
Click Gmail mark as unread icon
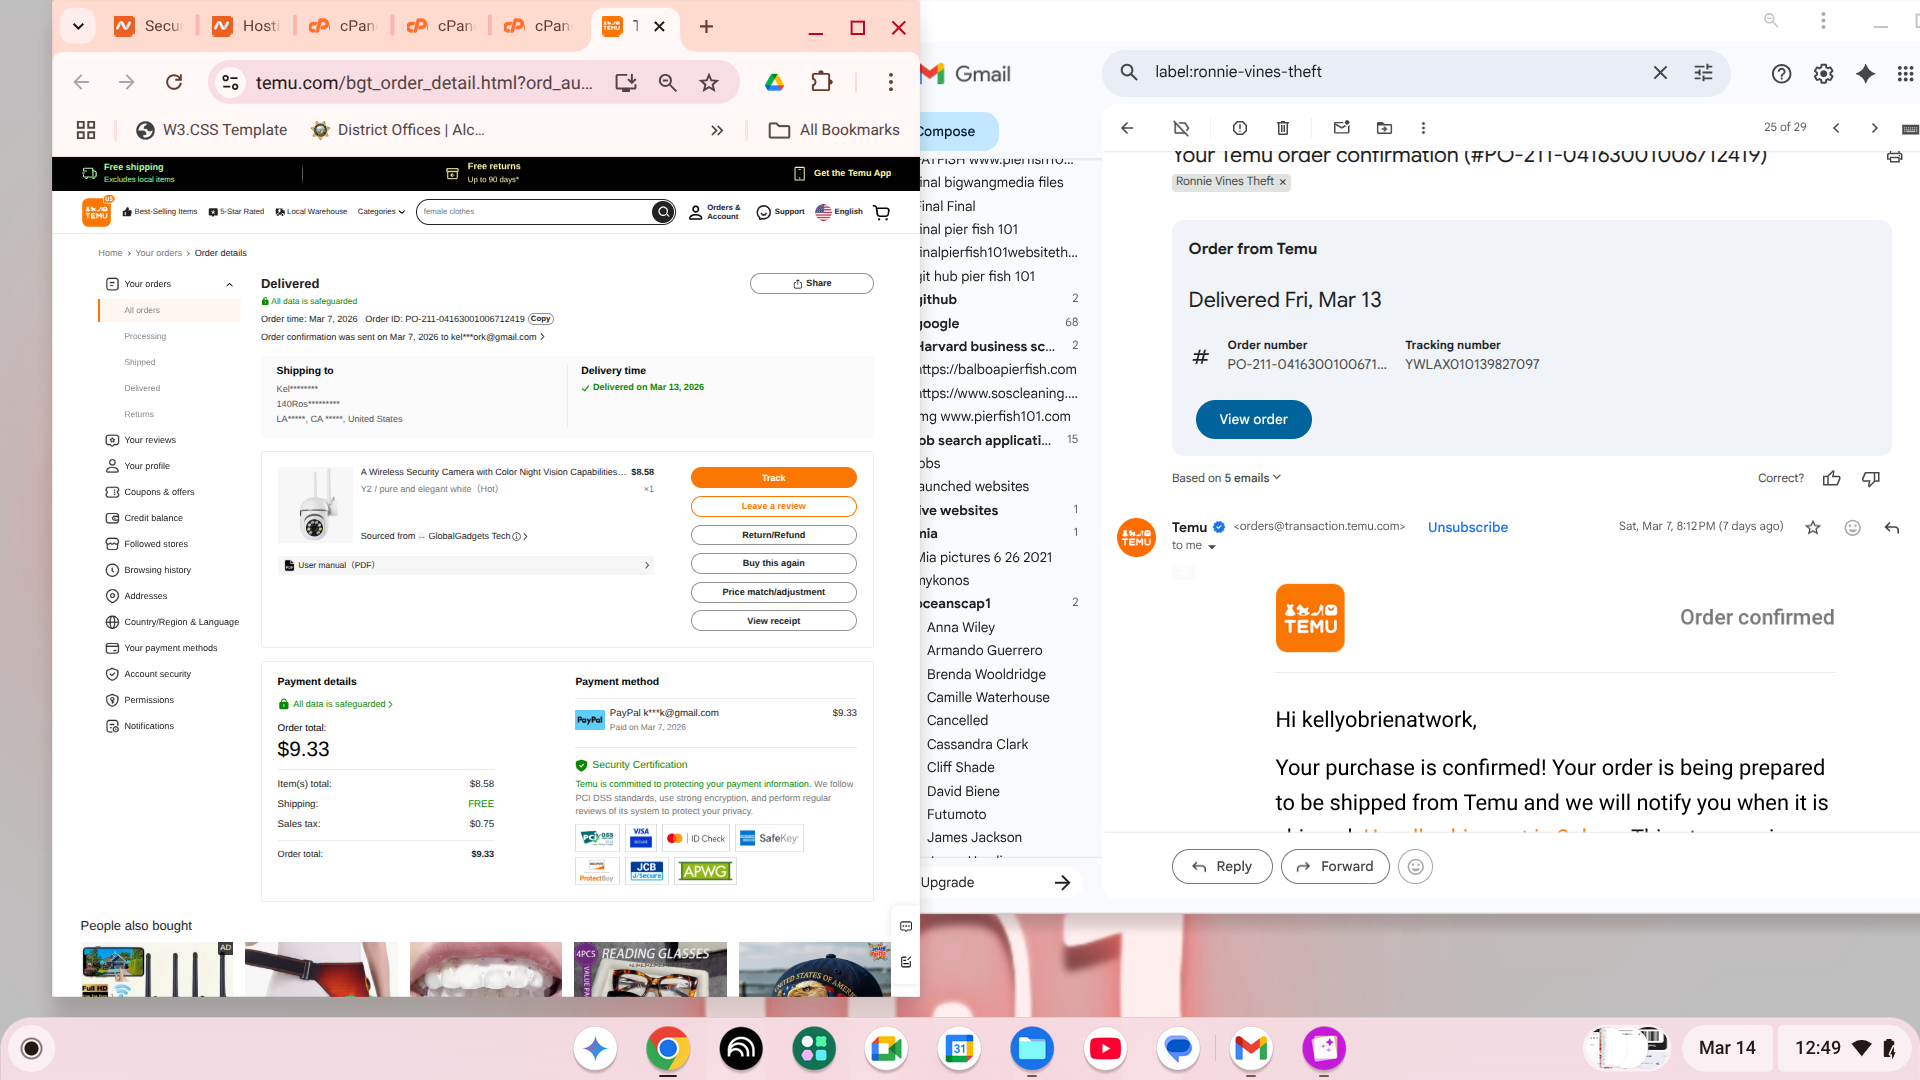click(1342, 128)
